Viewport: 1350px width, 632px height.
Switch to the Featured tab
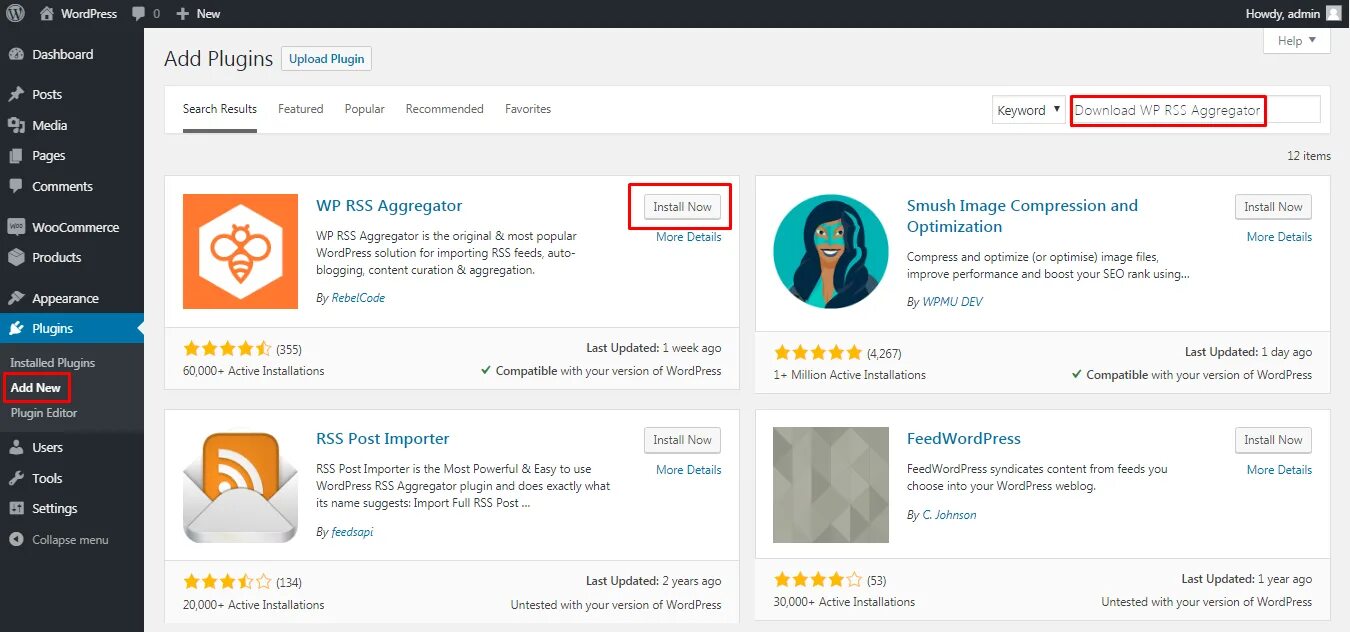301,109
